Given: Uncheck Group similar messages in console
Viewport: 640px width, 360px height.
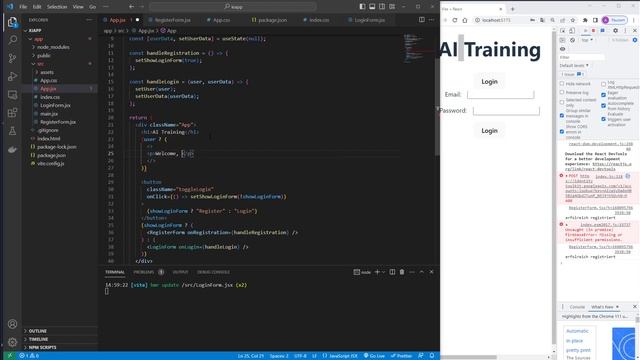Looking at the screenshot, I should point(562,116).
